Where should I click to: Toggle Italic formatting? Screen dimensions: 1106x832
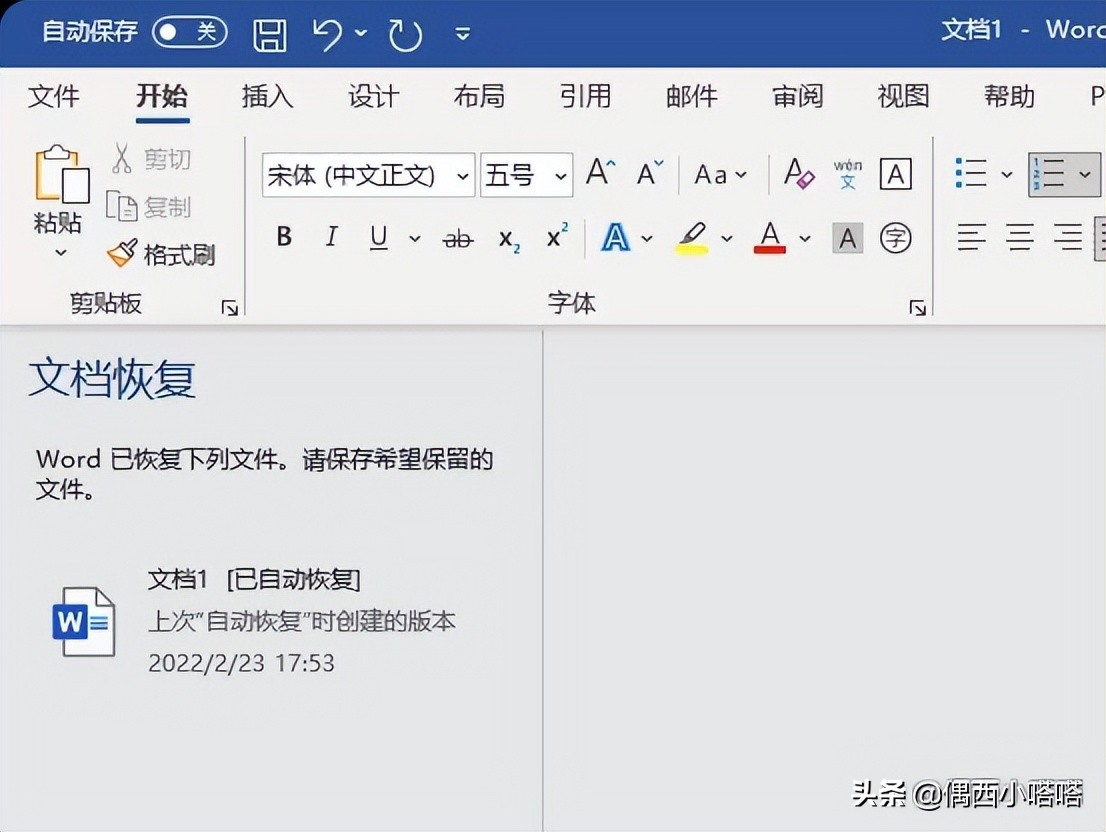331,237
